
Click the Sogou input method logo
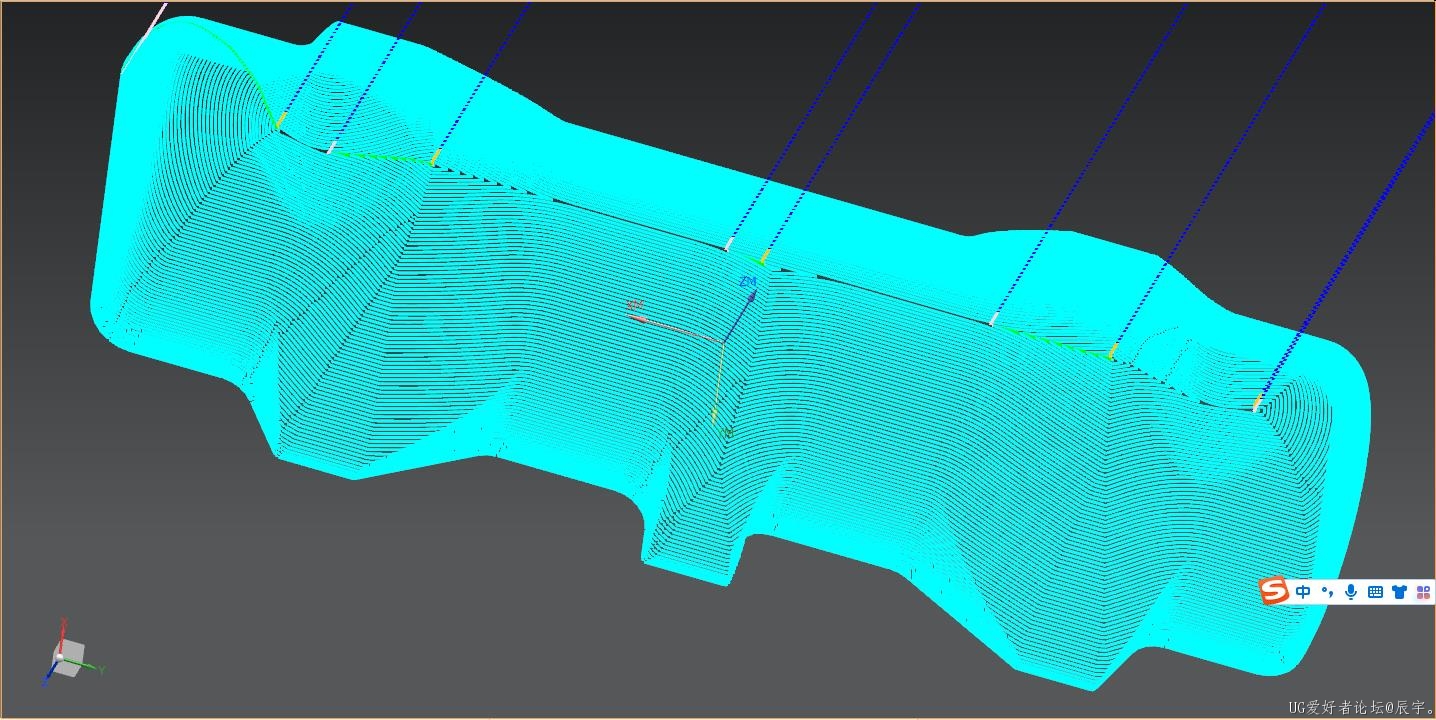tap(1274, 591)
